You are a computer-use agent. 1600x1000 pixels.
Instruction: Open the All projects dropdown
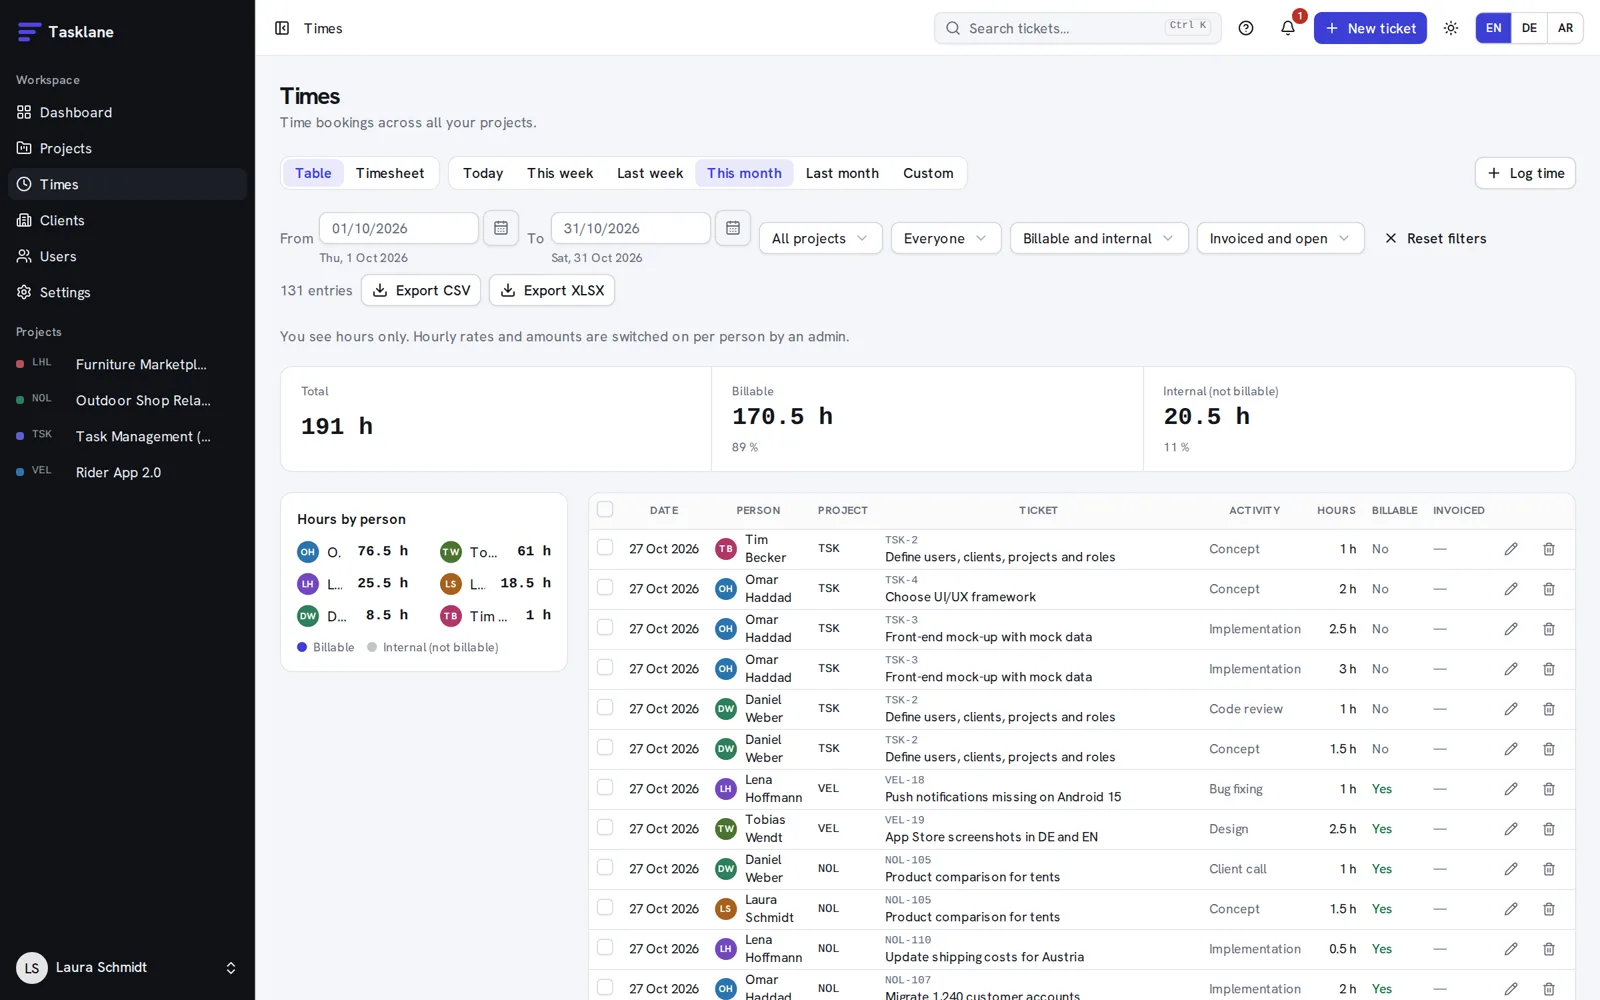coord(821,238)
